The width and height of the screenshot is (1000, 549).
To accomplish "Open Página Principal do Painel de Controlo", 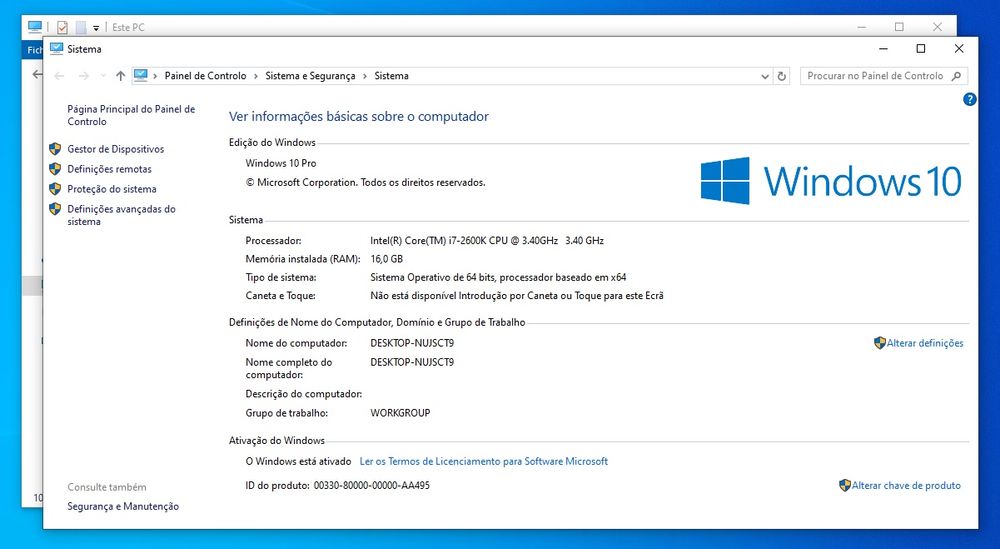I will 131,115.
